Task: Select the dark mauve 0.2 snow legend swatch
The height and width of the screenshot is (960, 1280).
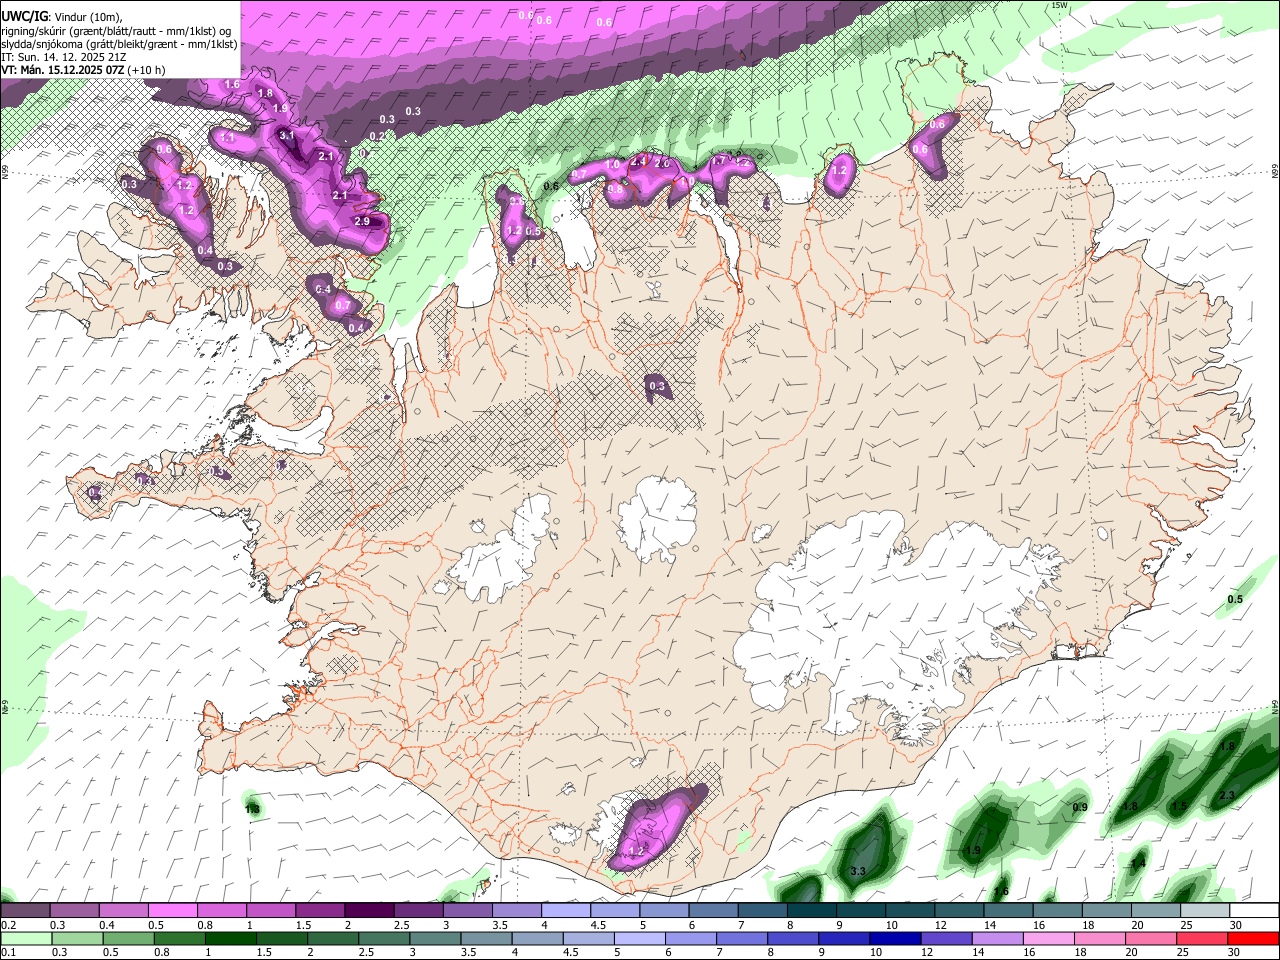Action: point(25,911)
